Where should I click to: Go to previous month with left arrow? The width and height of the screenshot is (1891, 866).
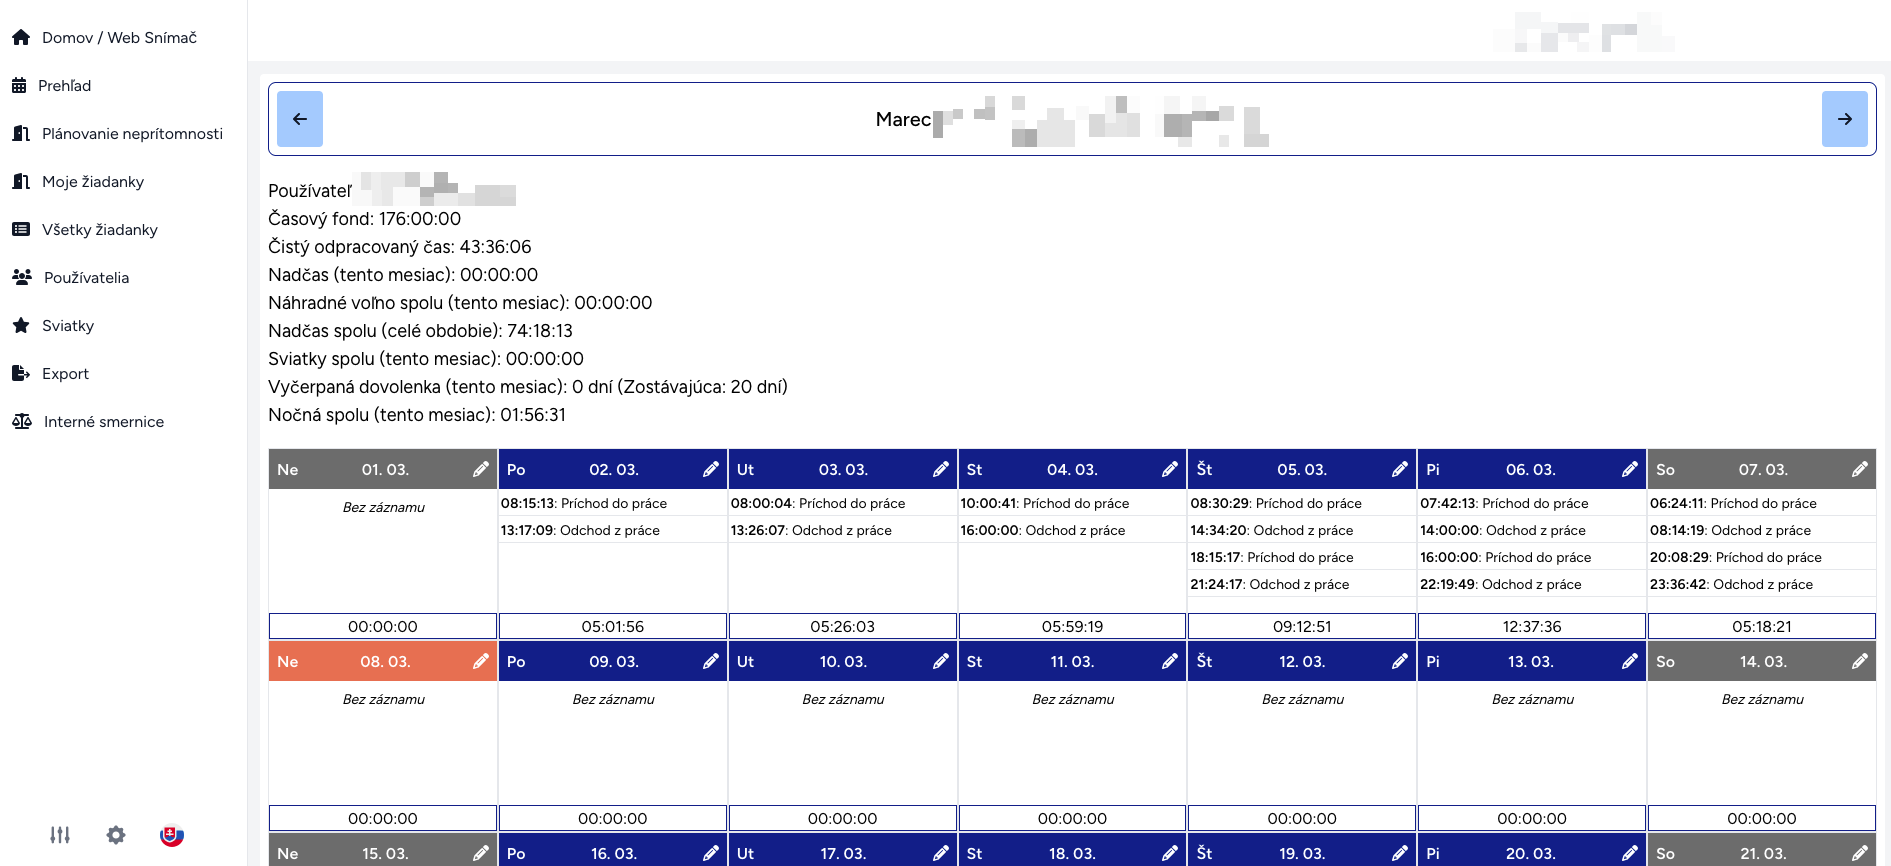click(300, 119)
